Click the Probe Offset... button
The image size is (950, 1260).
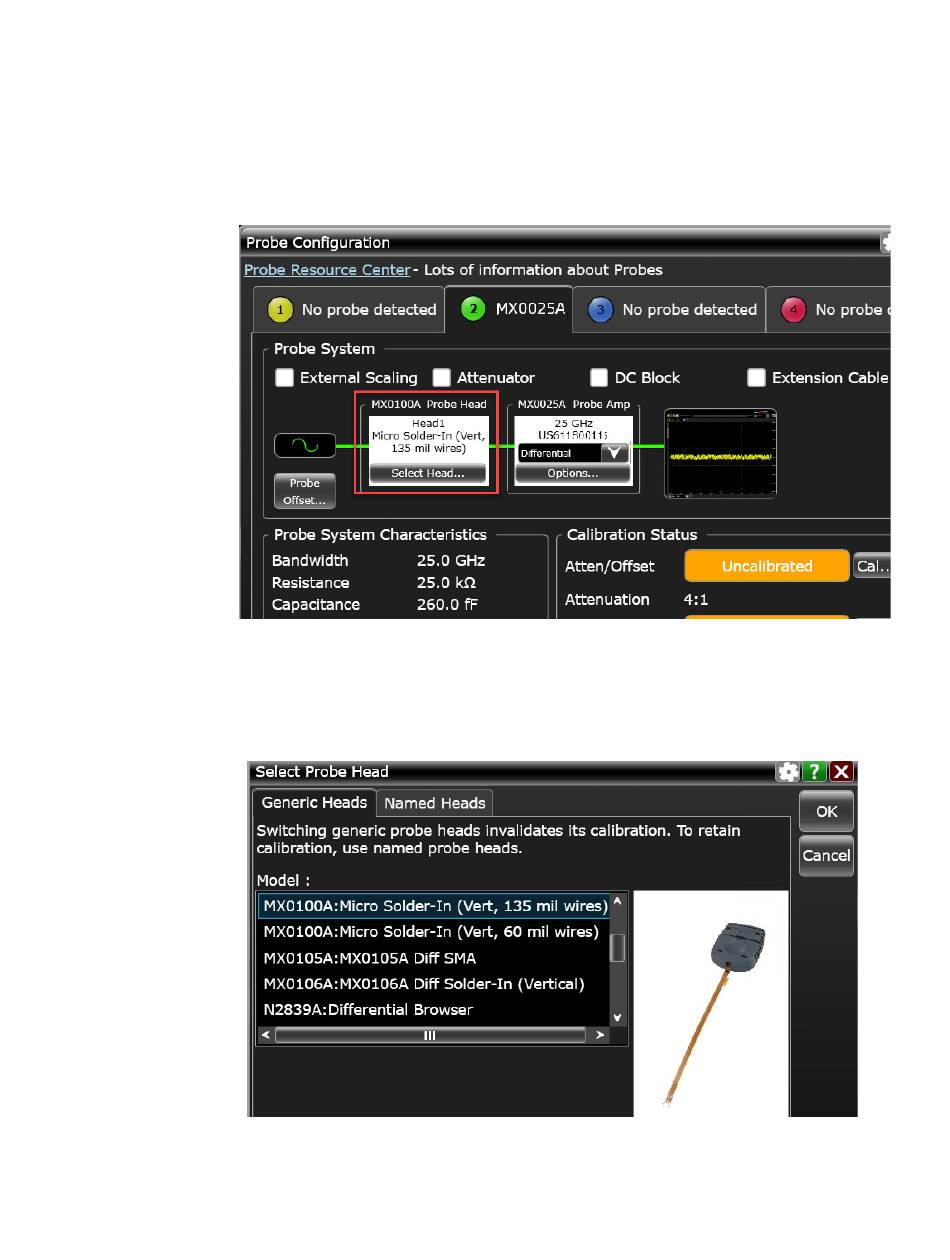(x=305, y=490)
